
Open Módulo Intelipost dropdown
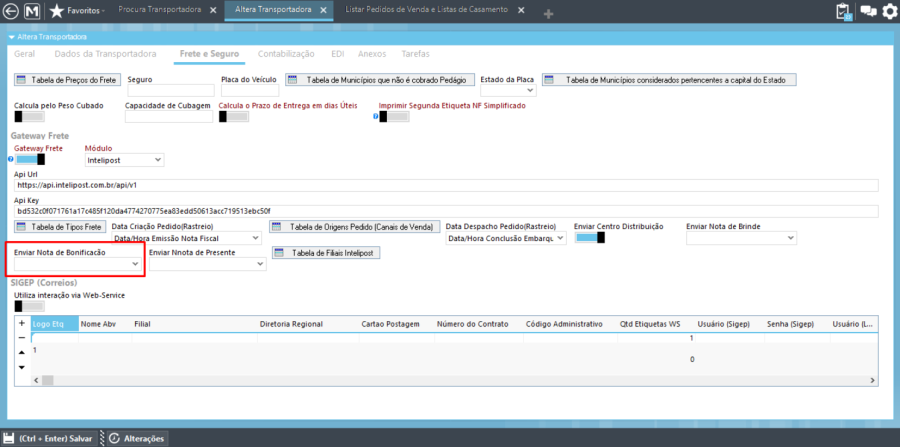[x=125, y=160]
